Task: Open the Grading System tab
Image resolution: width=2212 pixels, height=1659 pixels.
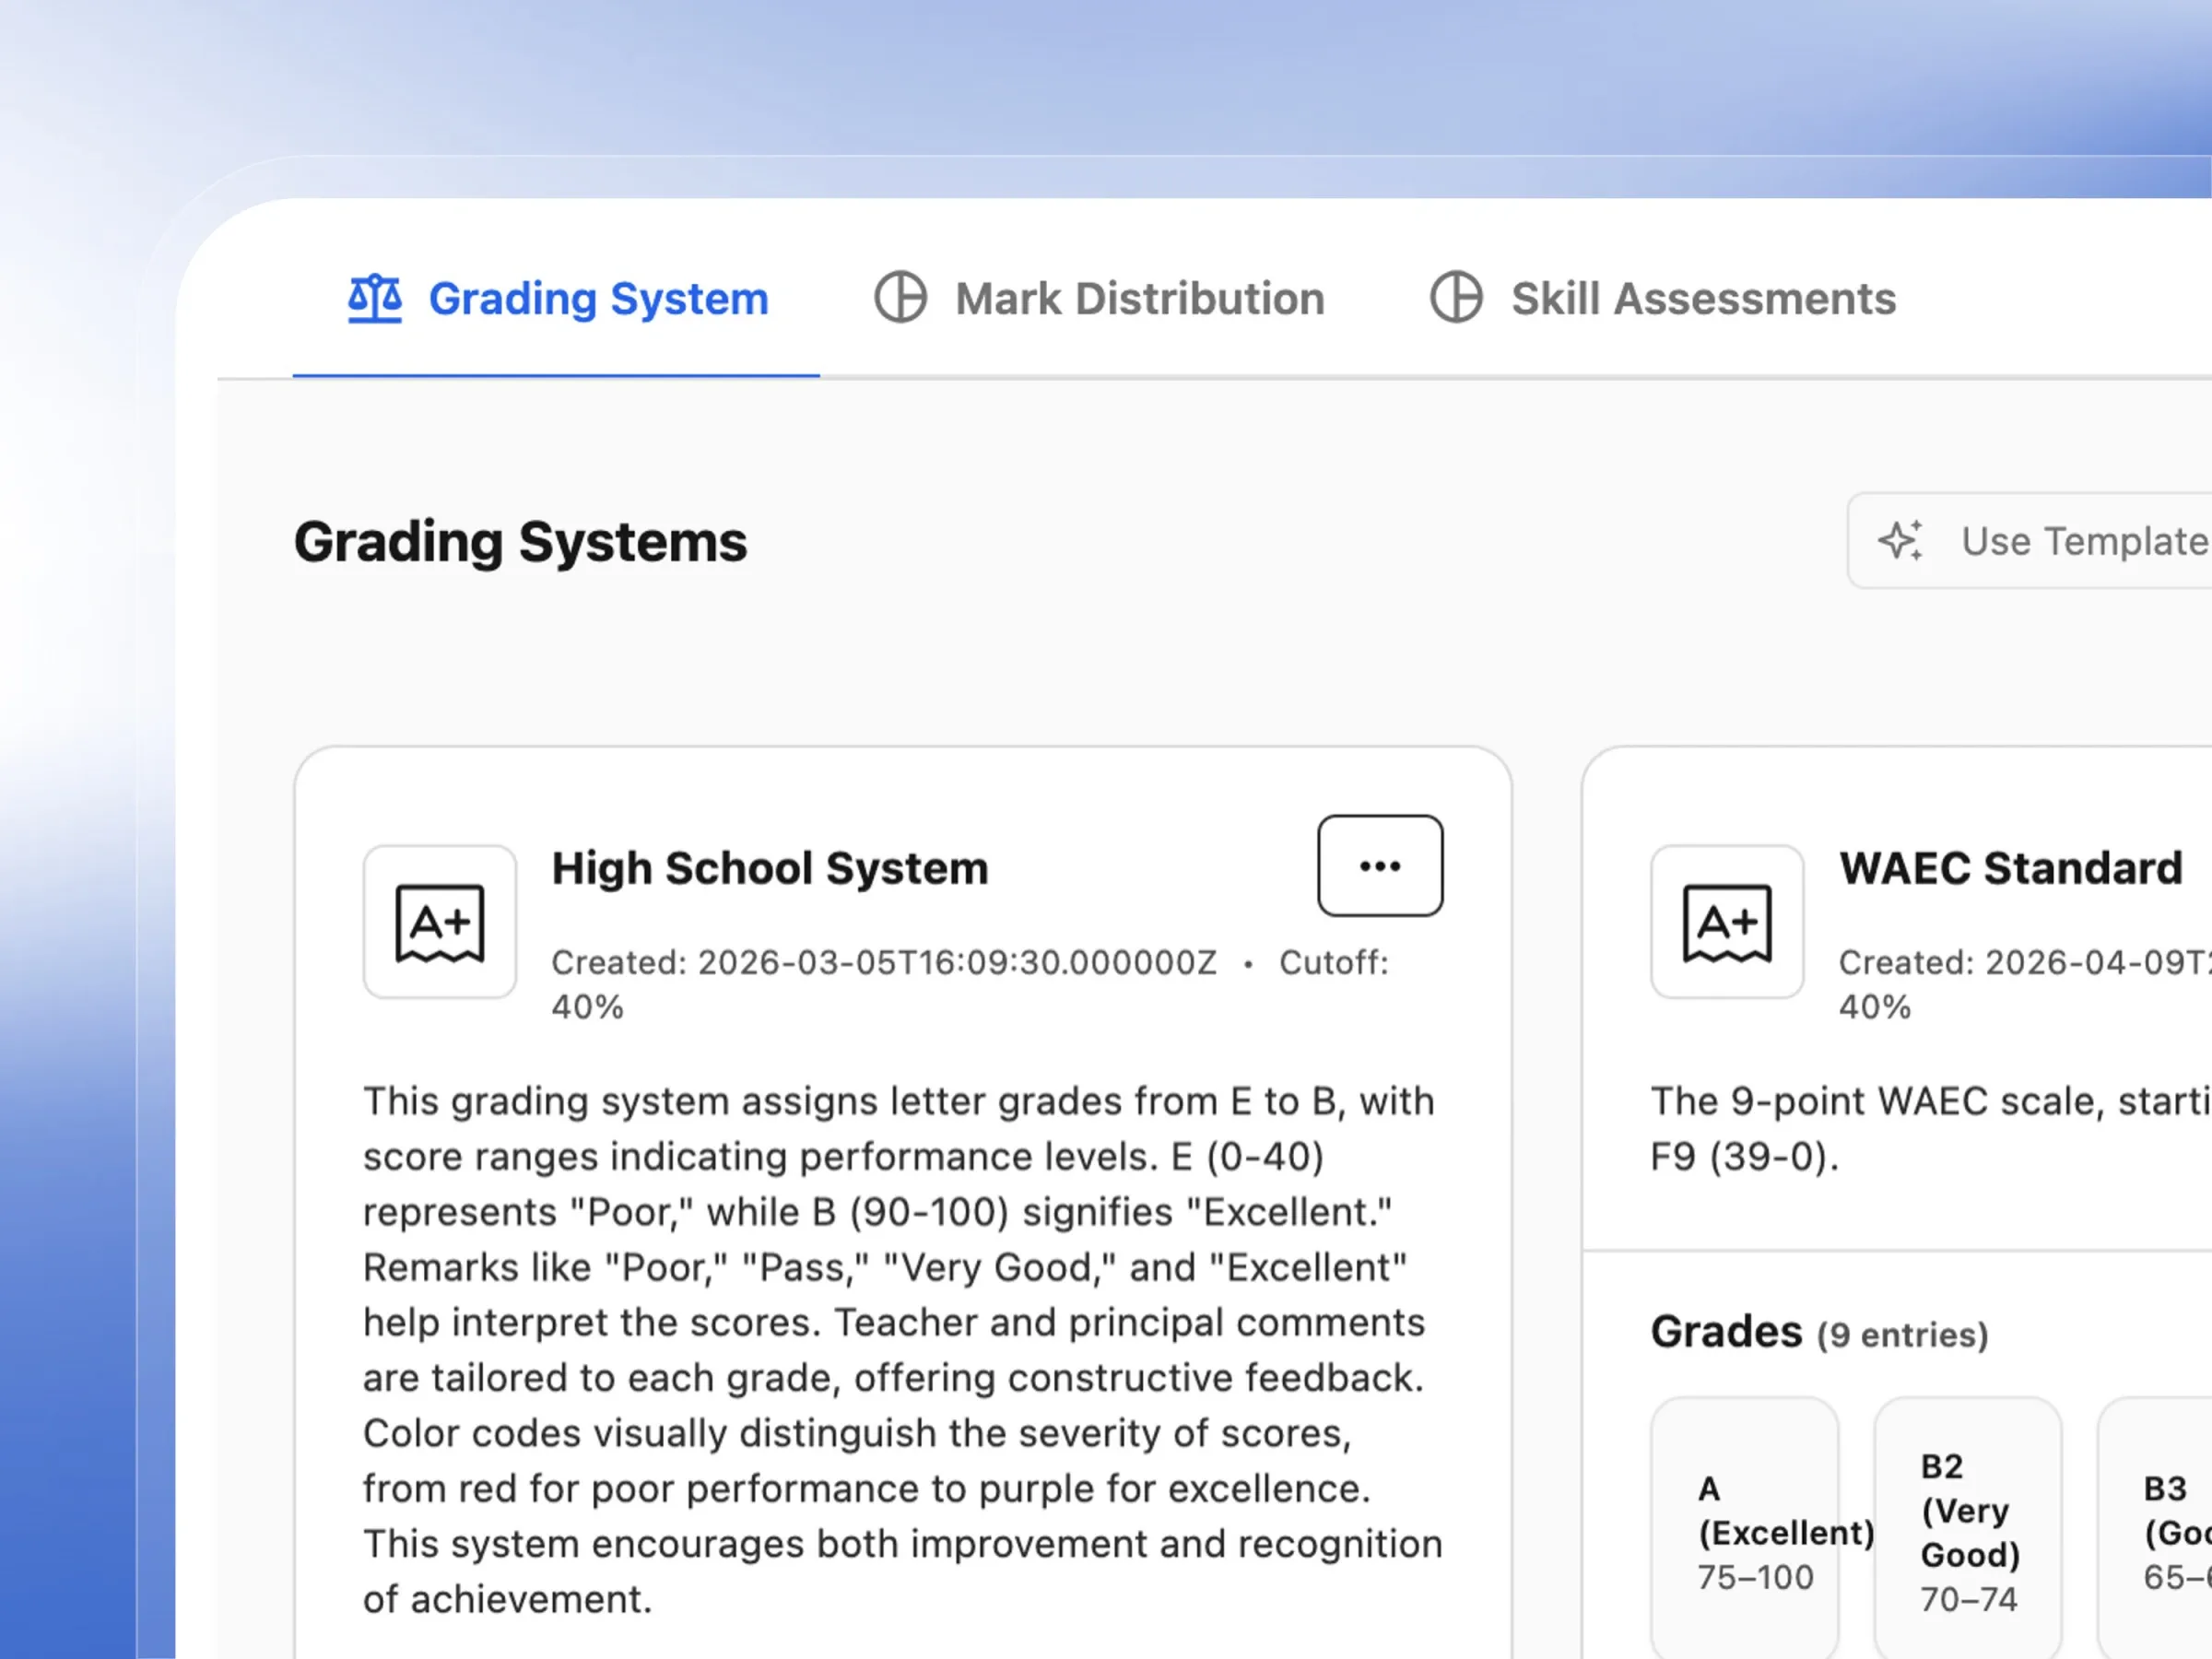Action: [556, 299]
